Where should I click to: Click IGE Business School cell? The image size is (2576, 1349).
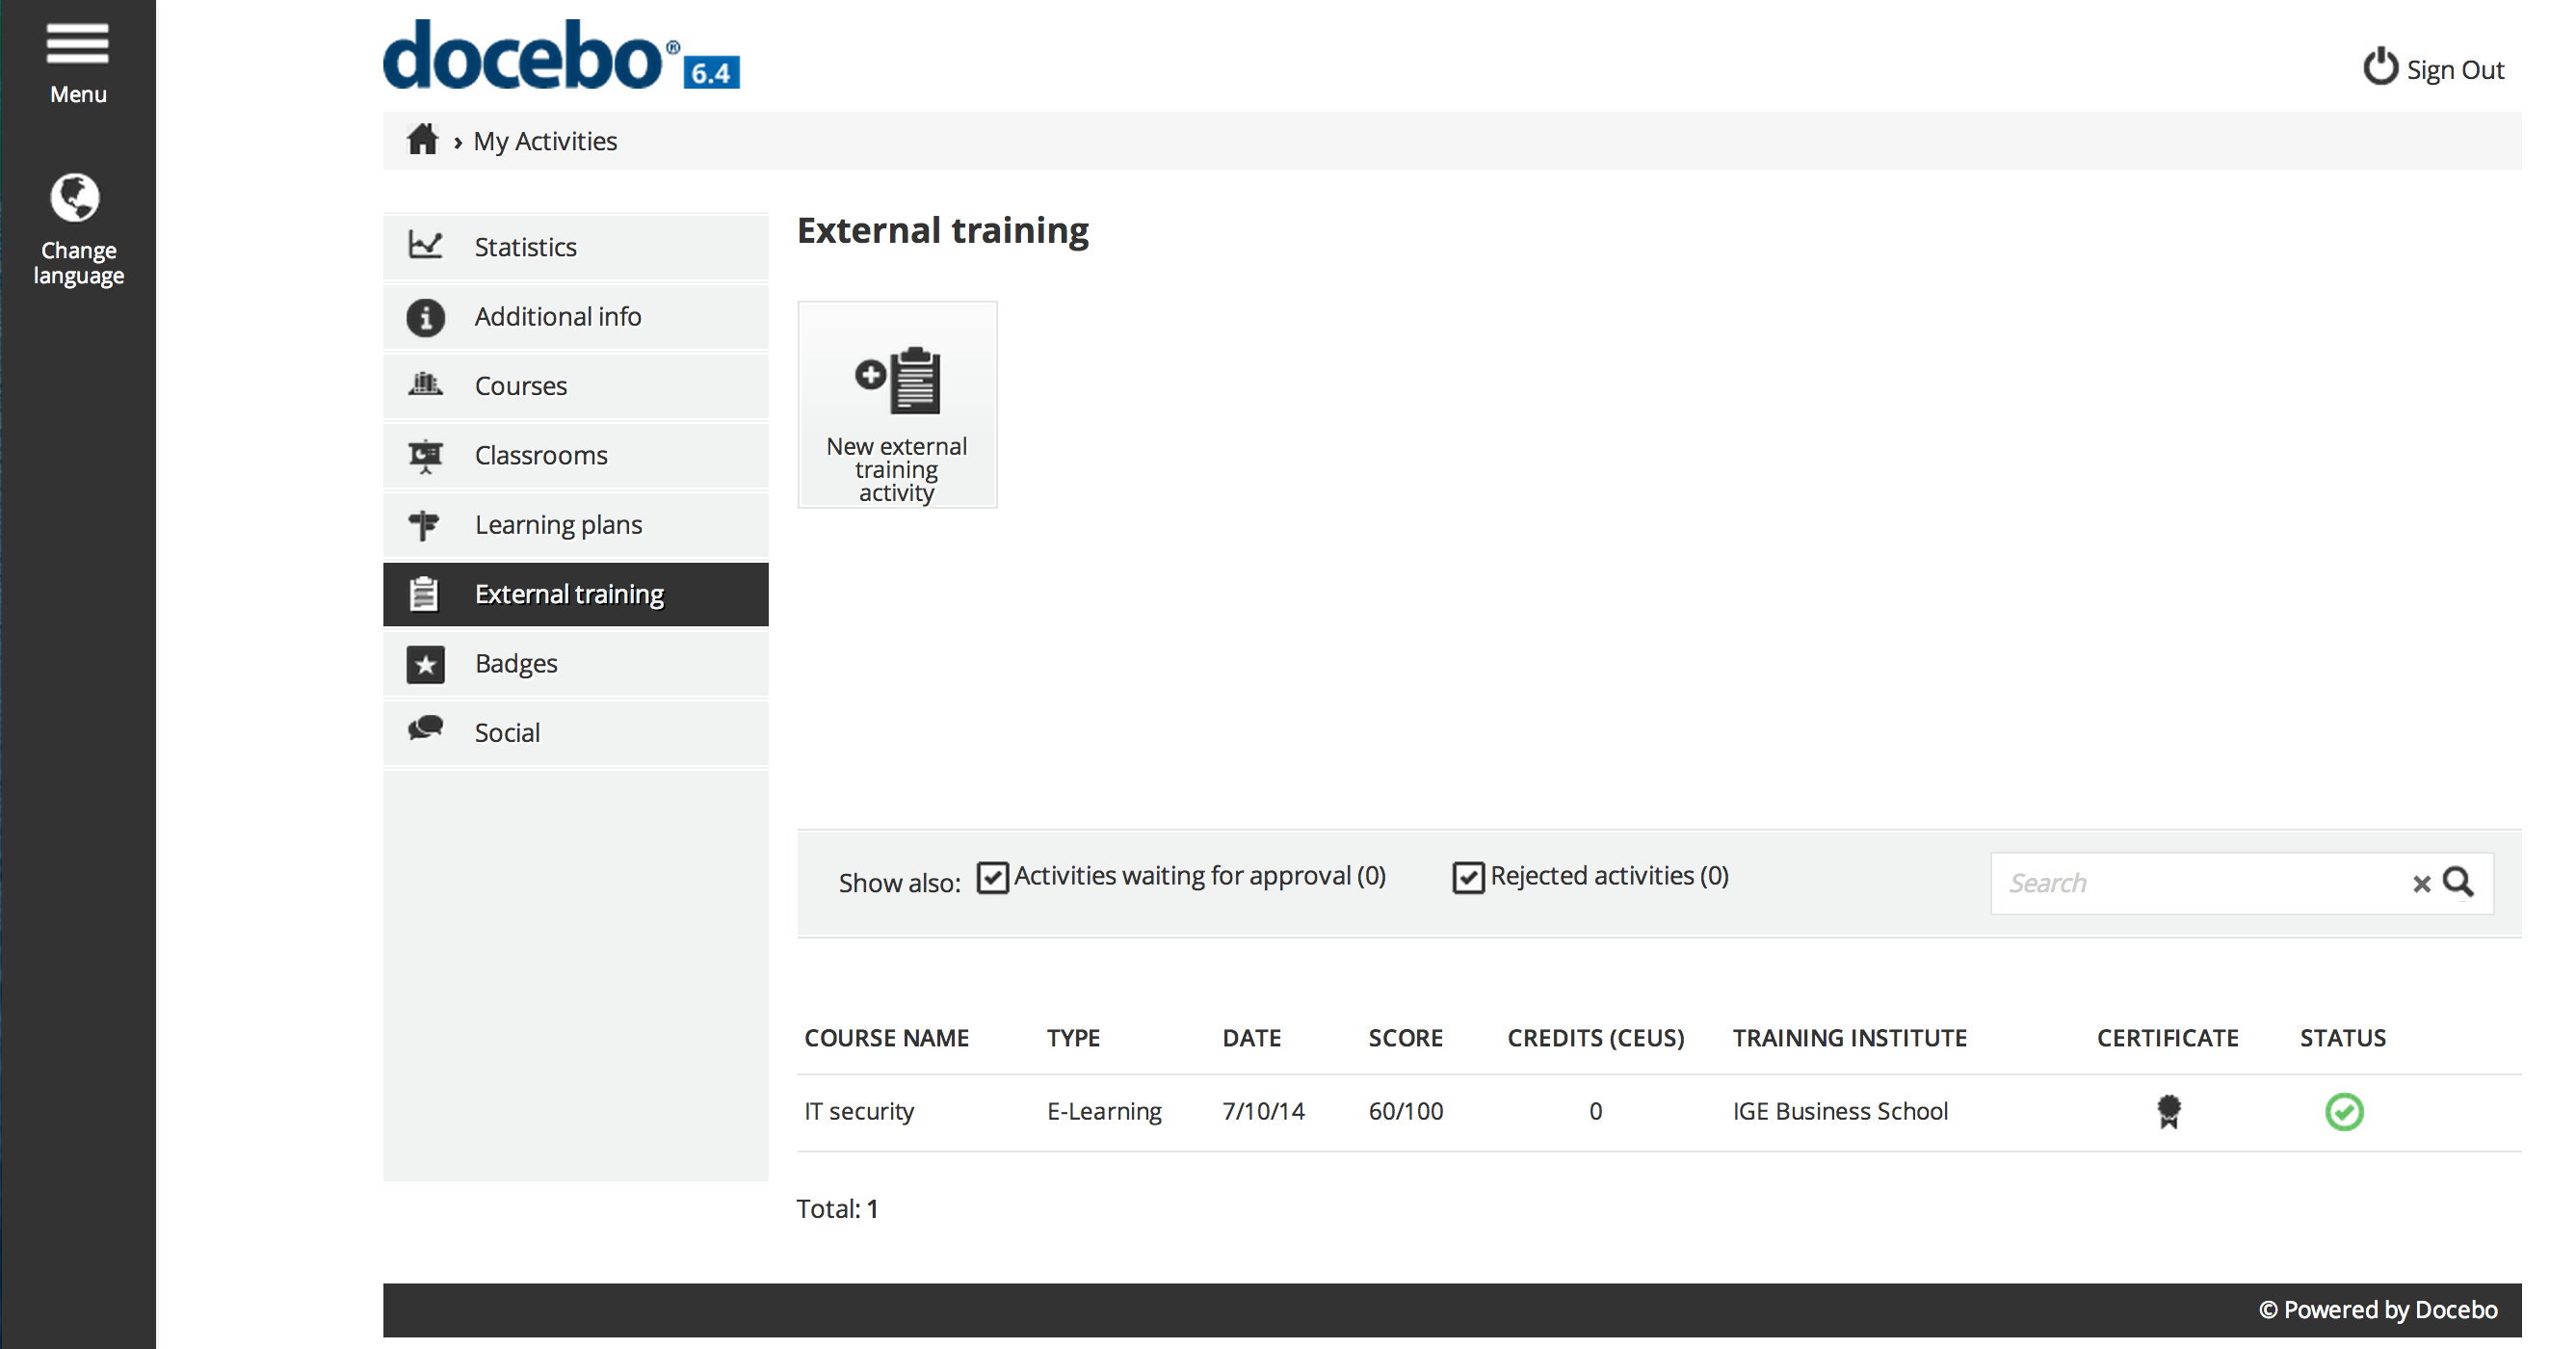(1840, 1111)
